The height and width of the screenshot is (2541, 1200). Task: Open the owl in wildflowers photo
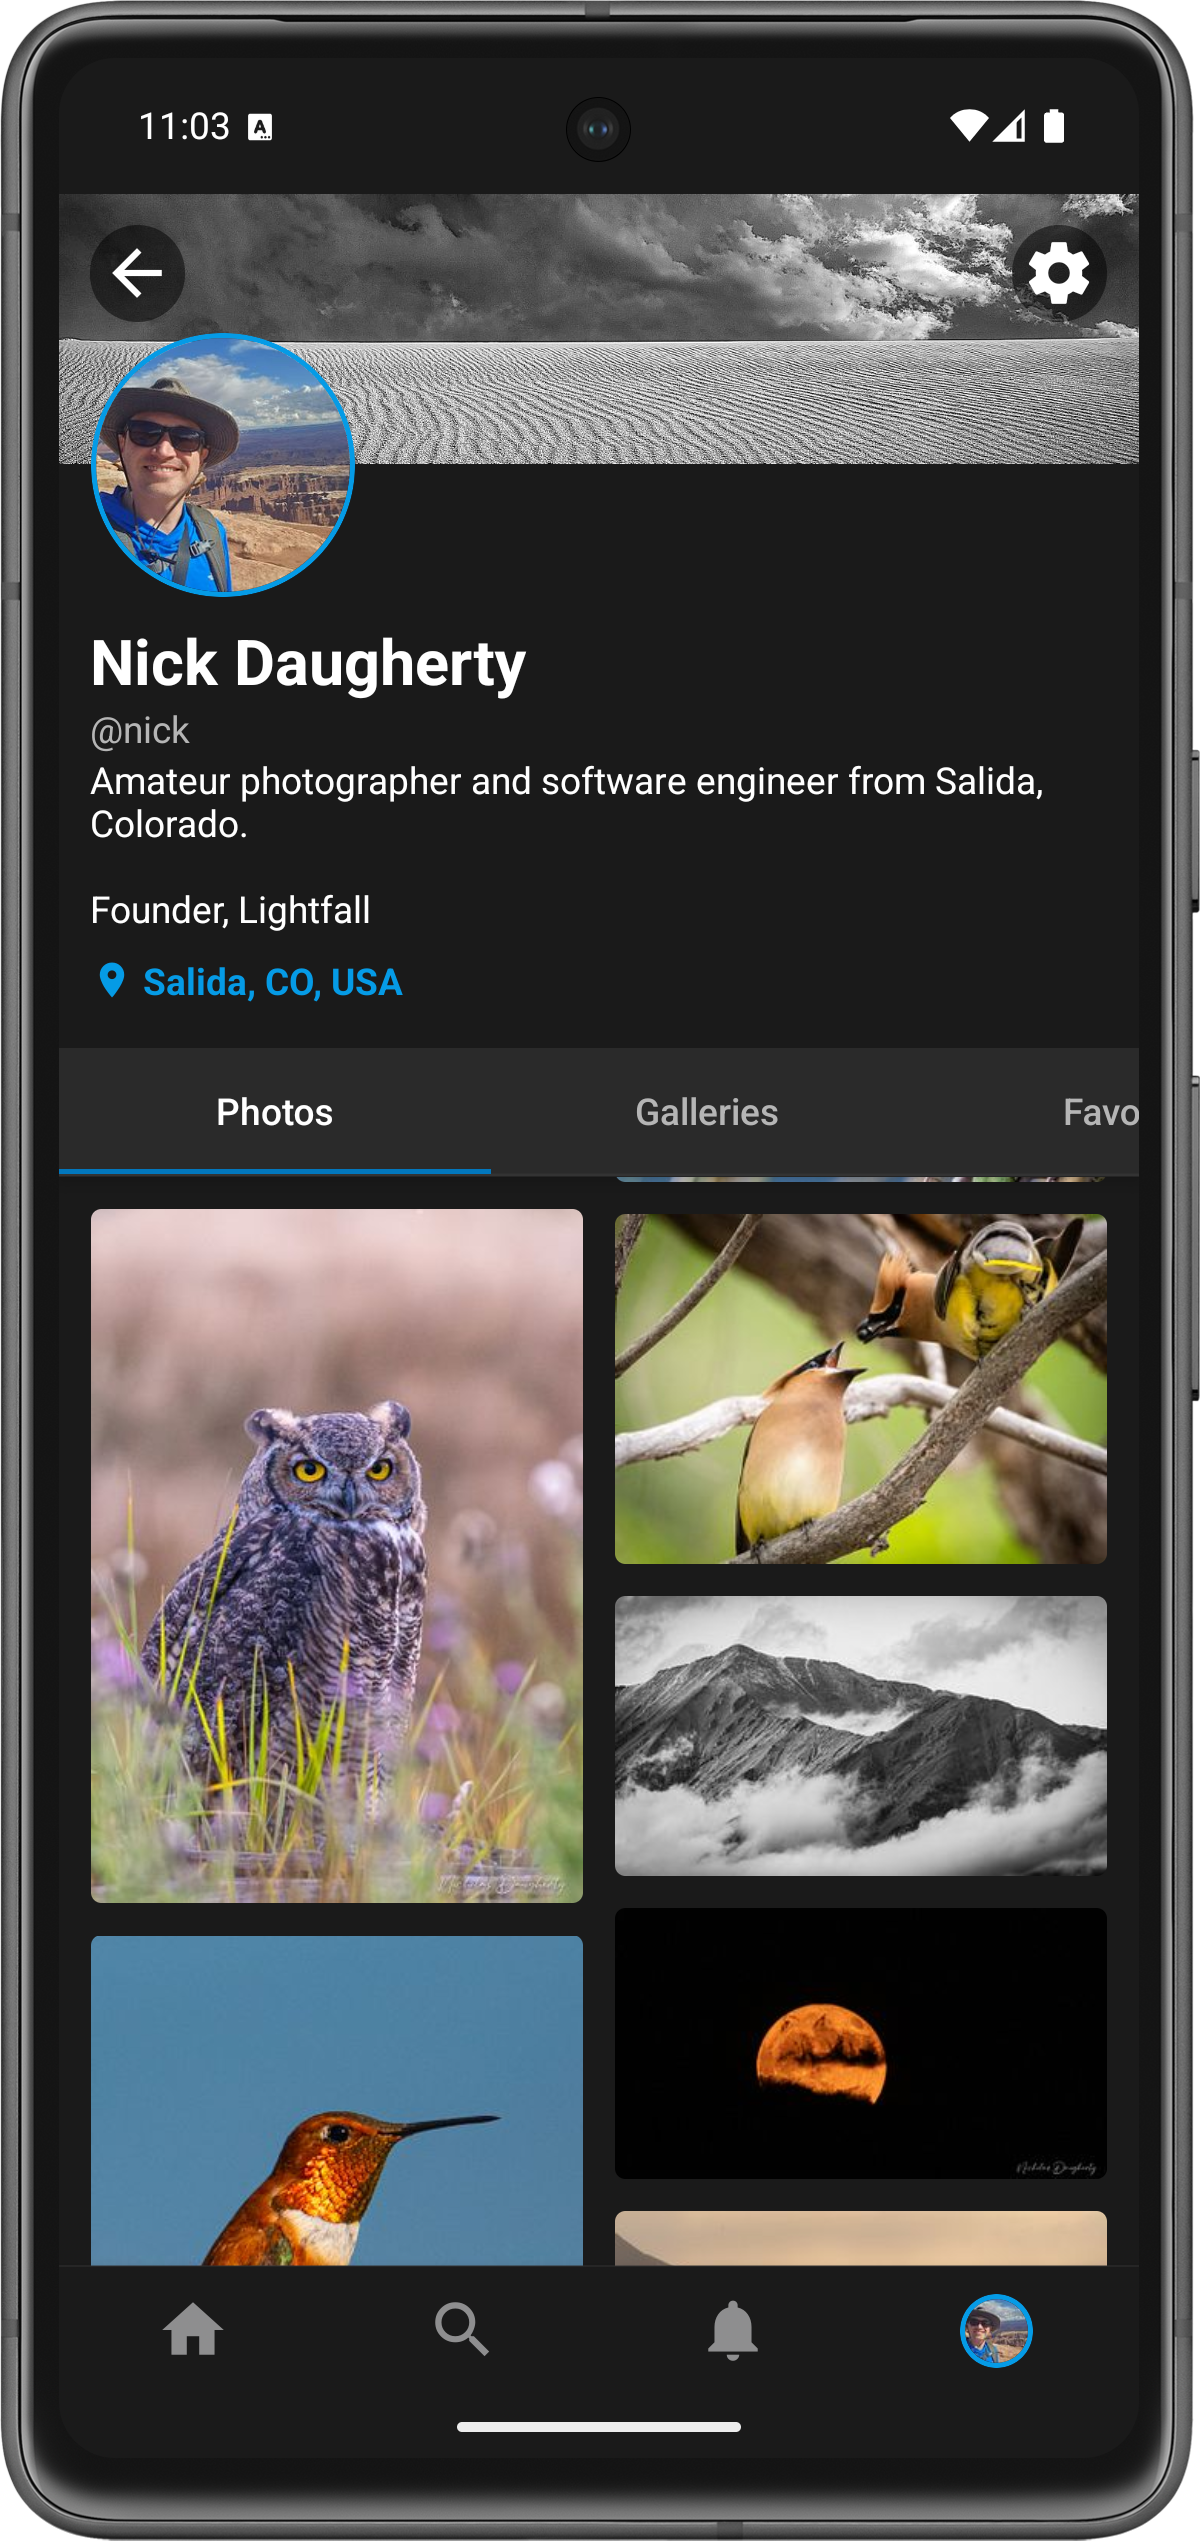(337, 1556)
